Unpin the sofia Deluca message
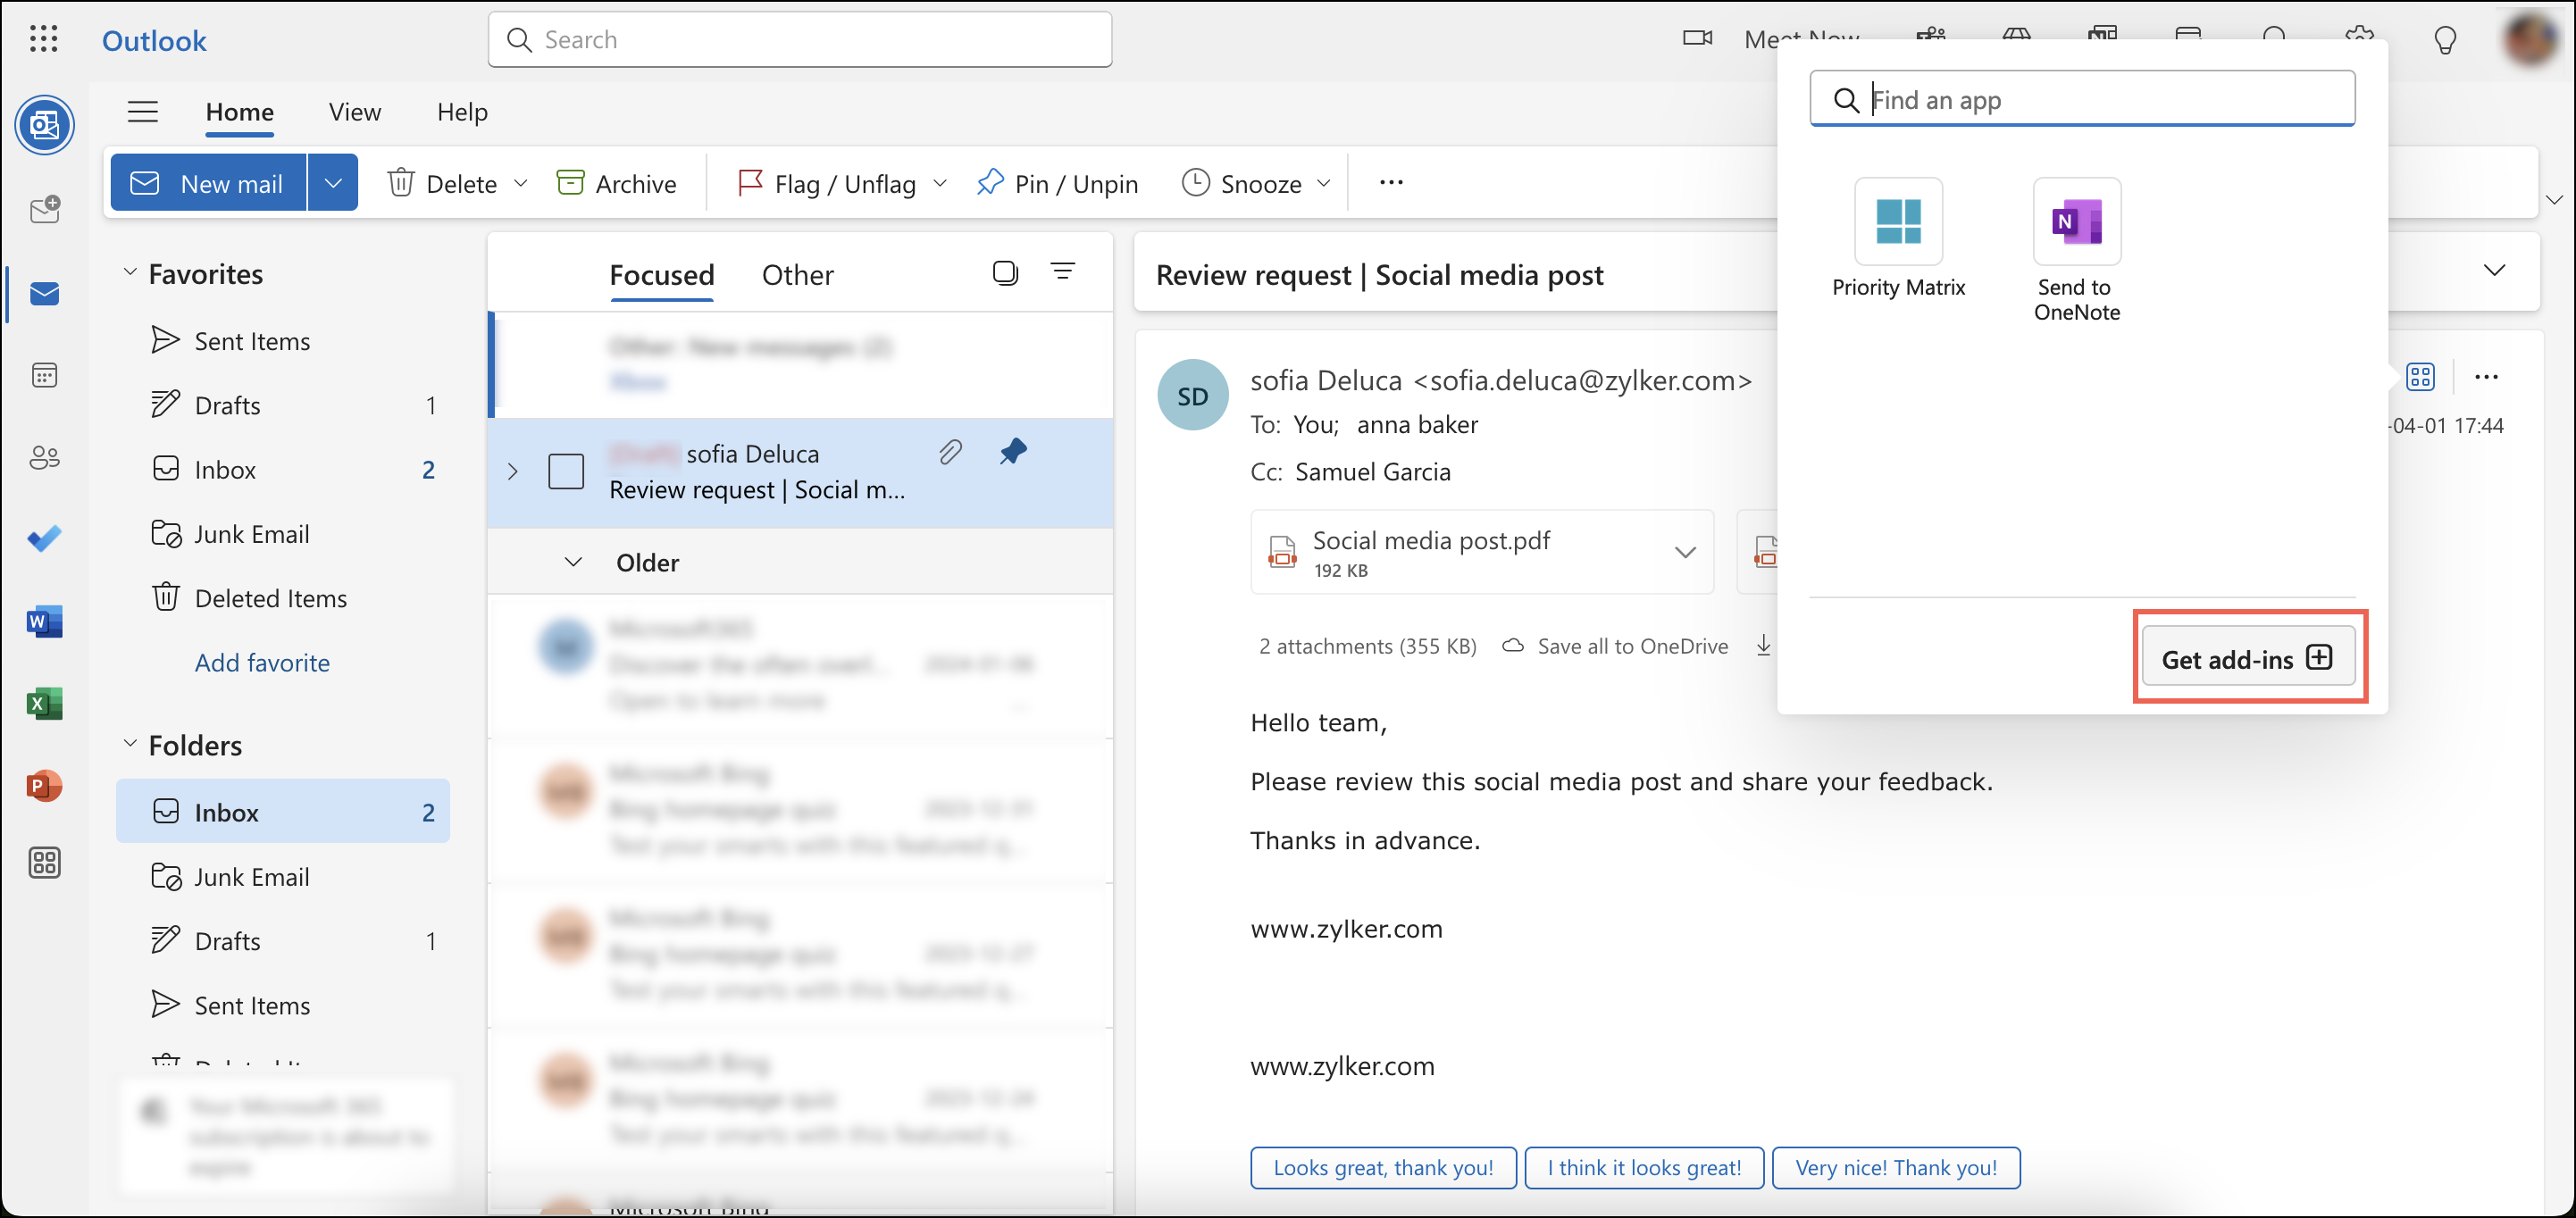 coord(1012,452)
